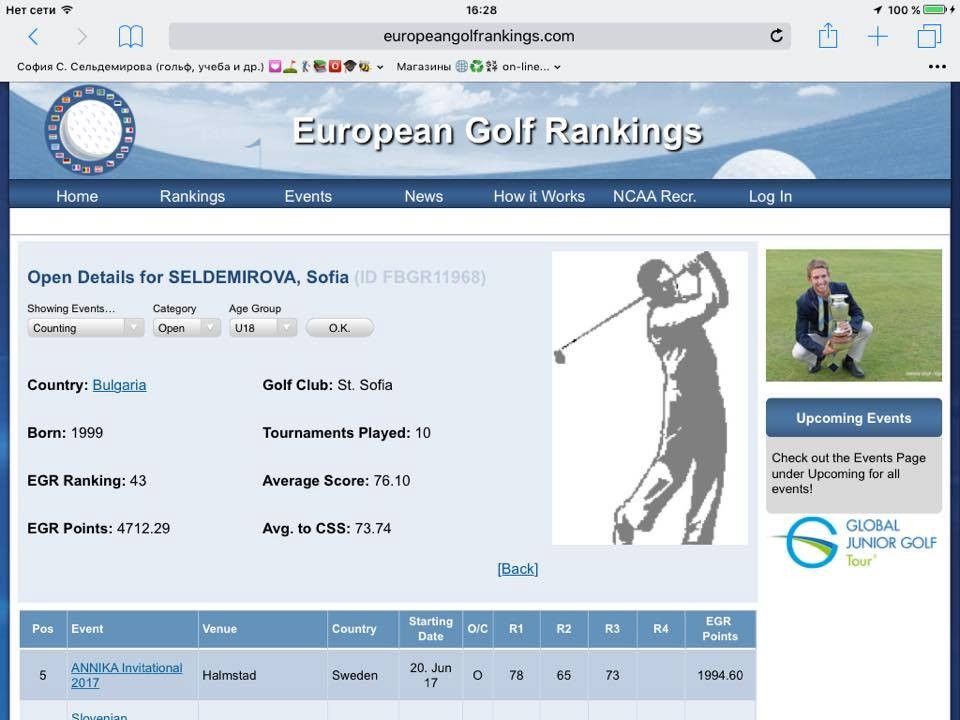Screen dimensions: 960x720
Task: Tap Wi-Fi status icon
Action: tap(67, 9)
